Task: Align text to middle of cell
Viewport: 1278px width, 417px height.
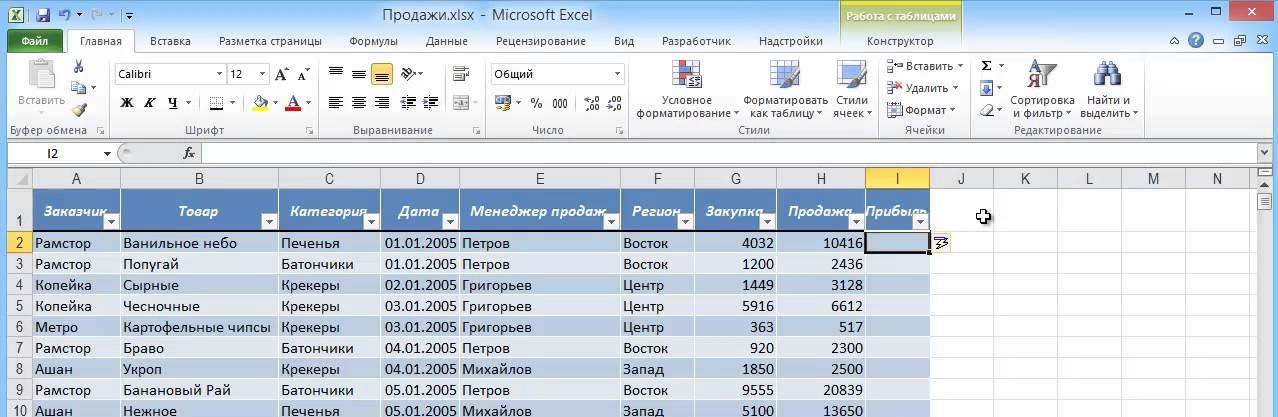Action: 359,74
